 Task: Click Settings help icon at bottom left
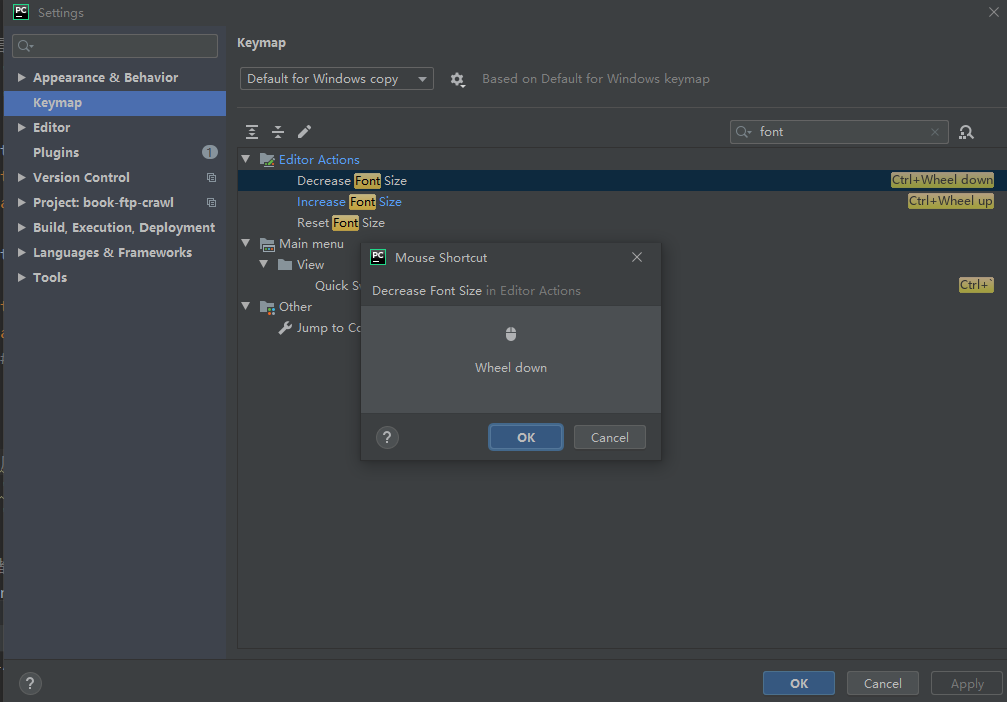30,683
